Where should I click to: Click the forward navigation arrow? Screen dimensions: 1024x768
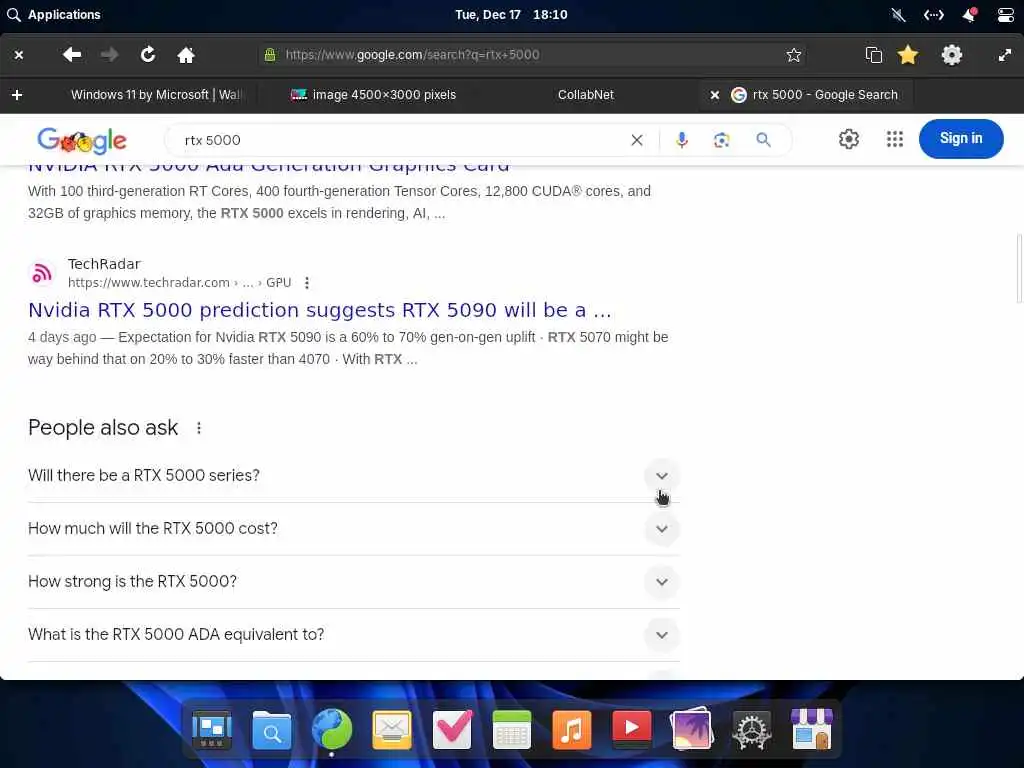tap(110, 55)
